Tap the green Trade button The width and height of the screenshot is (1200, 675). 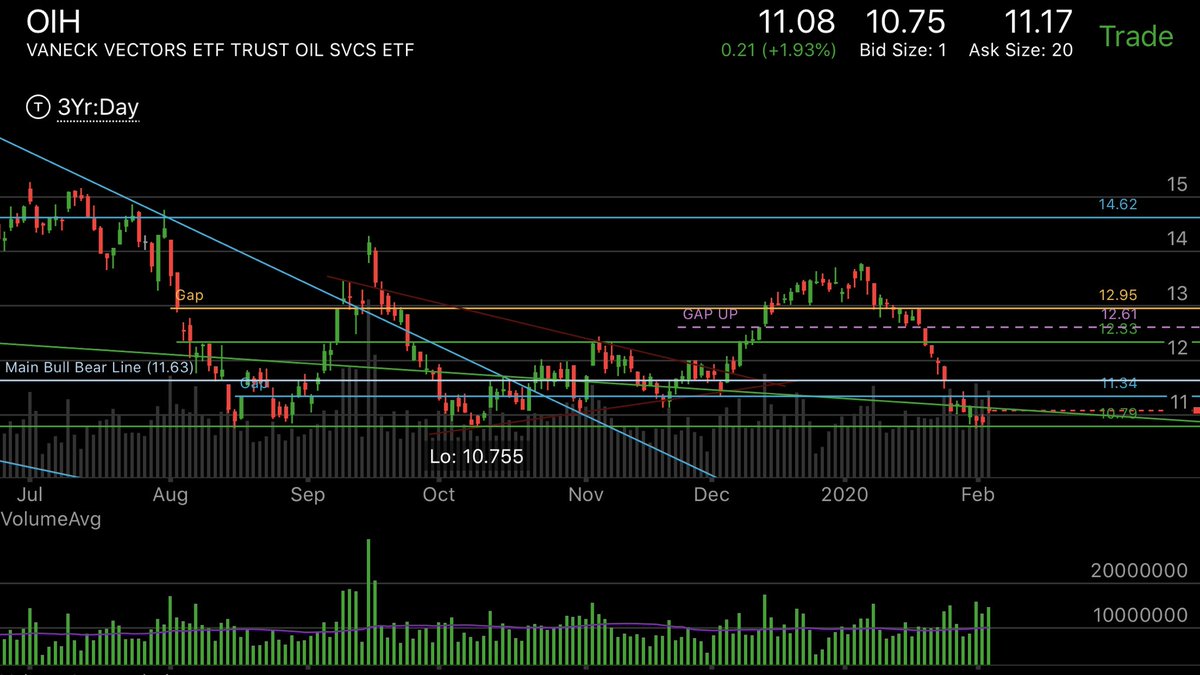click(x=1136, y=37)
